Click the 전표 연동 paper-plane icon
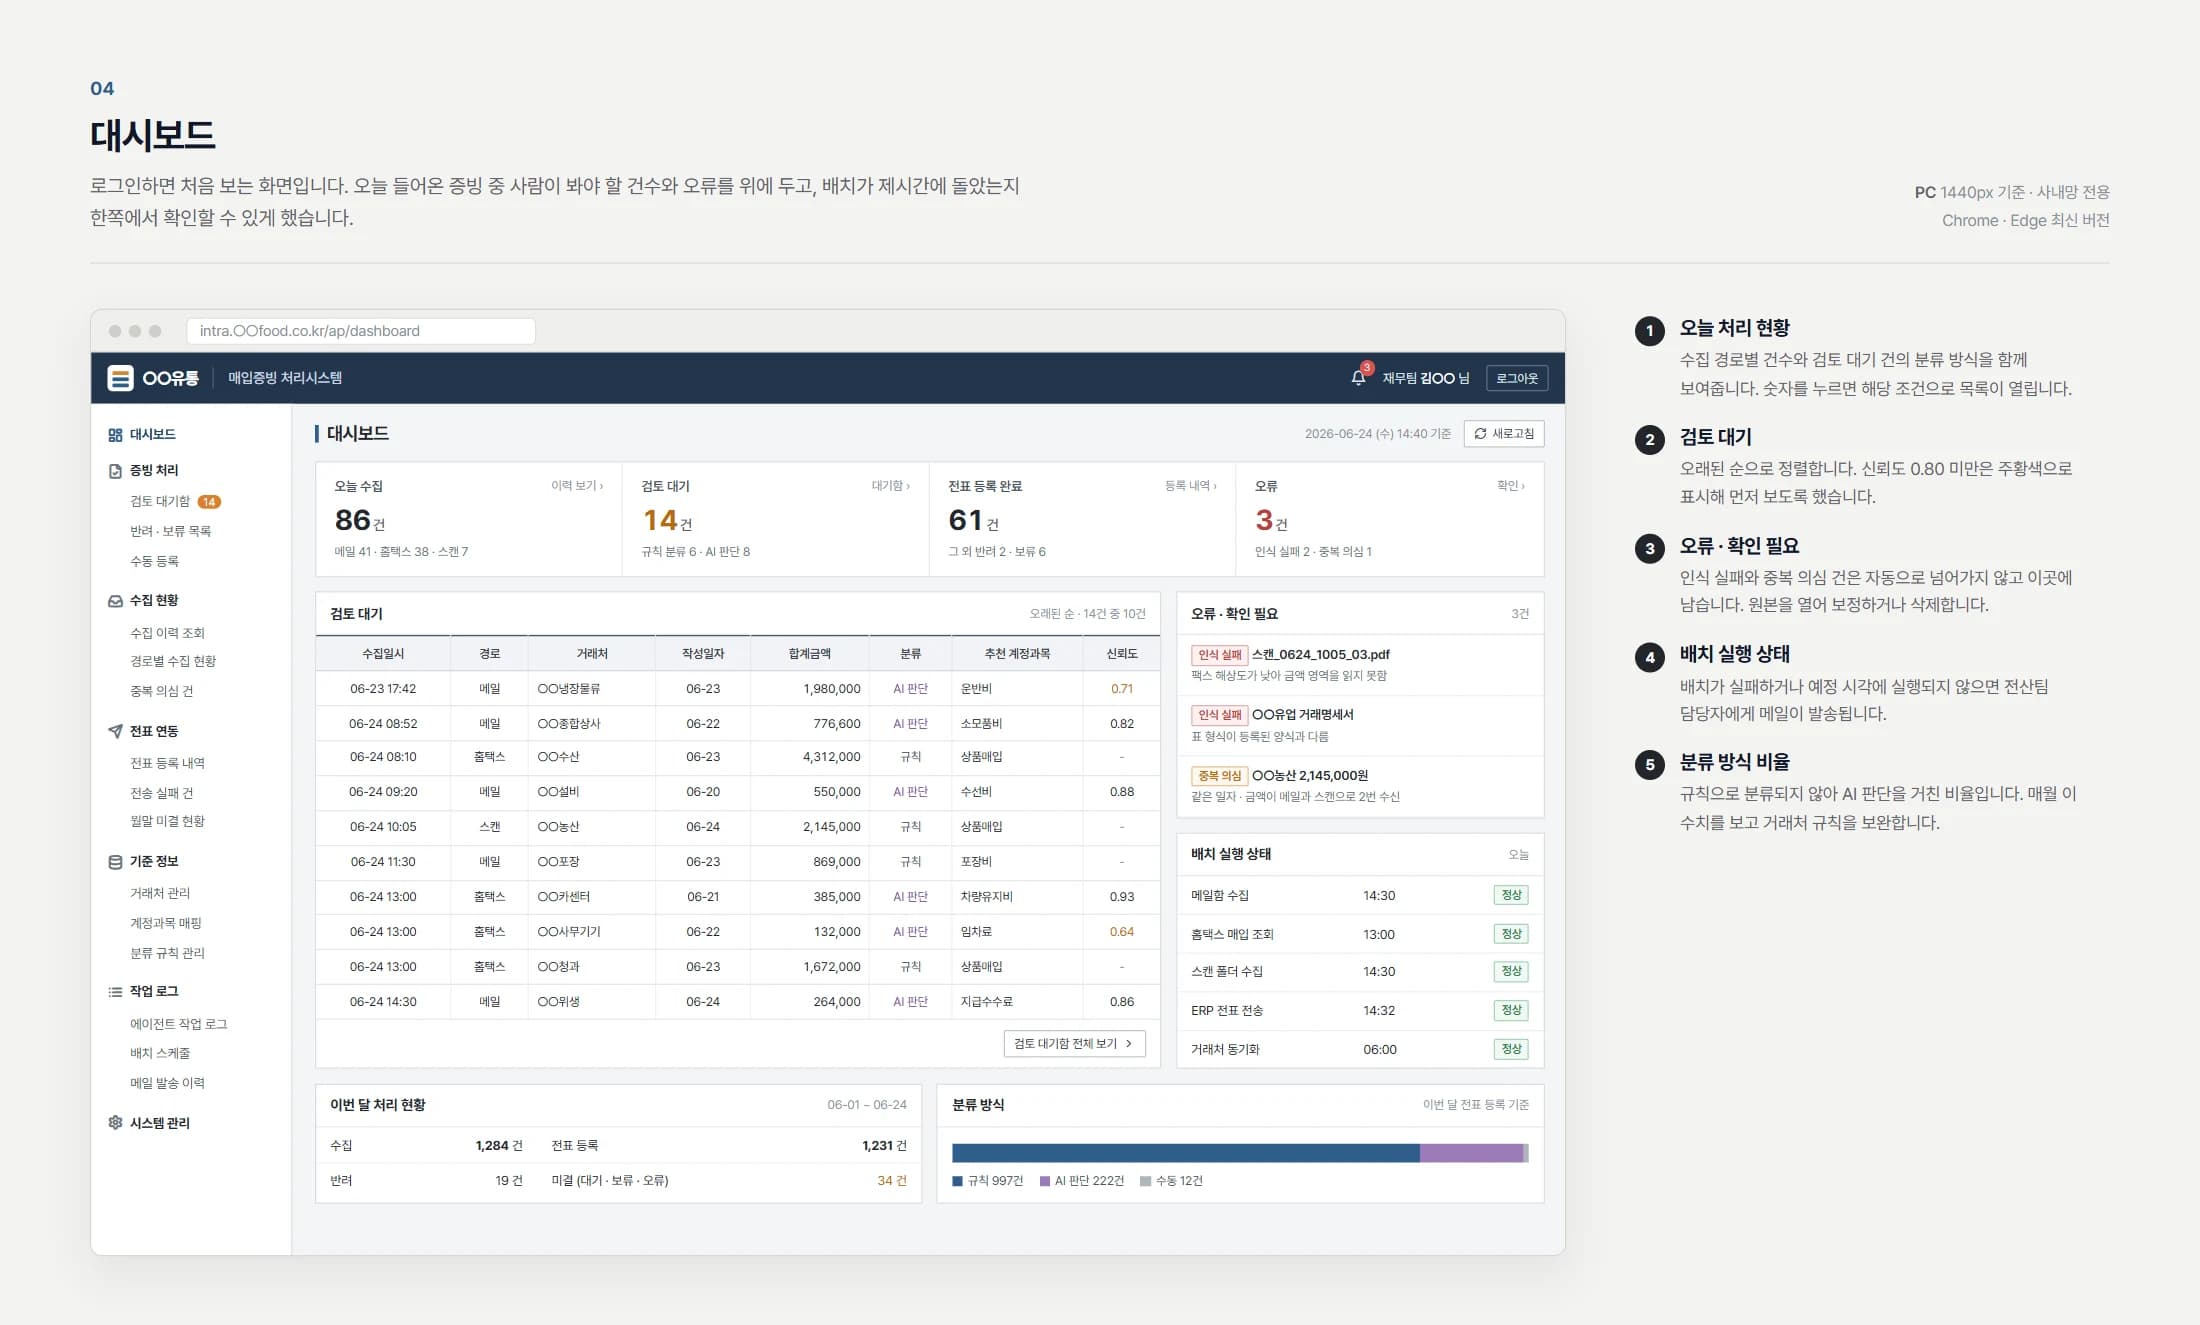2200x1325 pixels. 115,731
